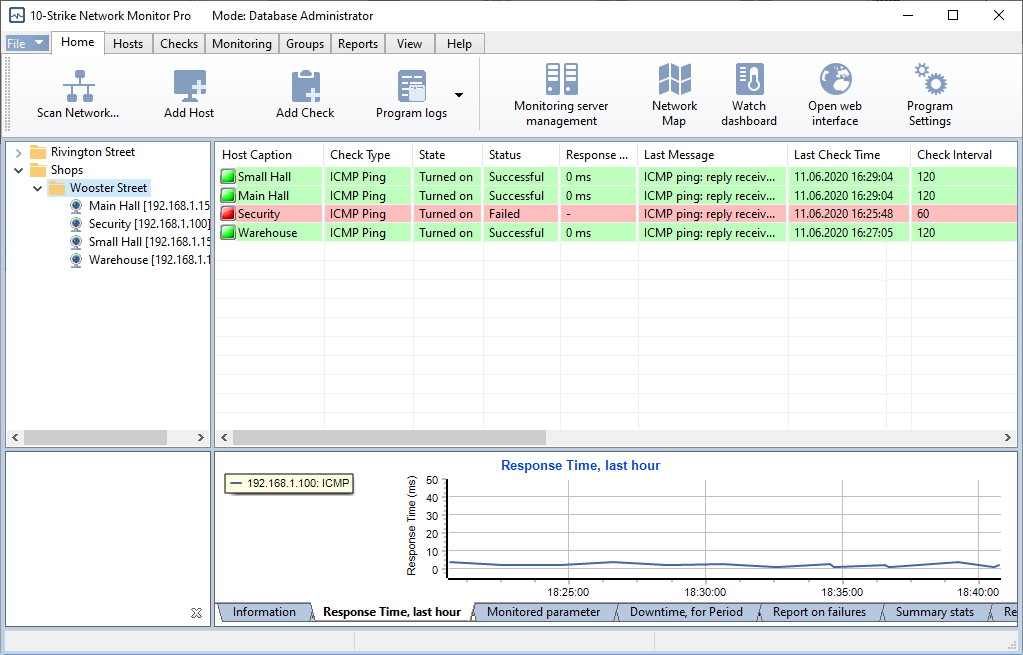This screenshot has height=655, width=1023.
Task: Open the View ribbon tab
Action: pos(409,44)
